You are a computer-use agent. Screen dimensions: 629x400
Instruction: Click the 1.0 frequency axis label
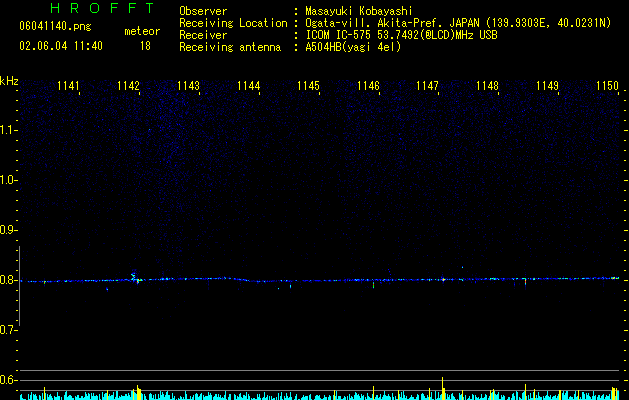point(9,180)
